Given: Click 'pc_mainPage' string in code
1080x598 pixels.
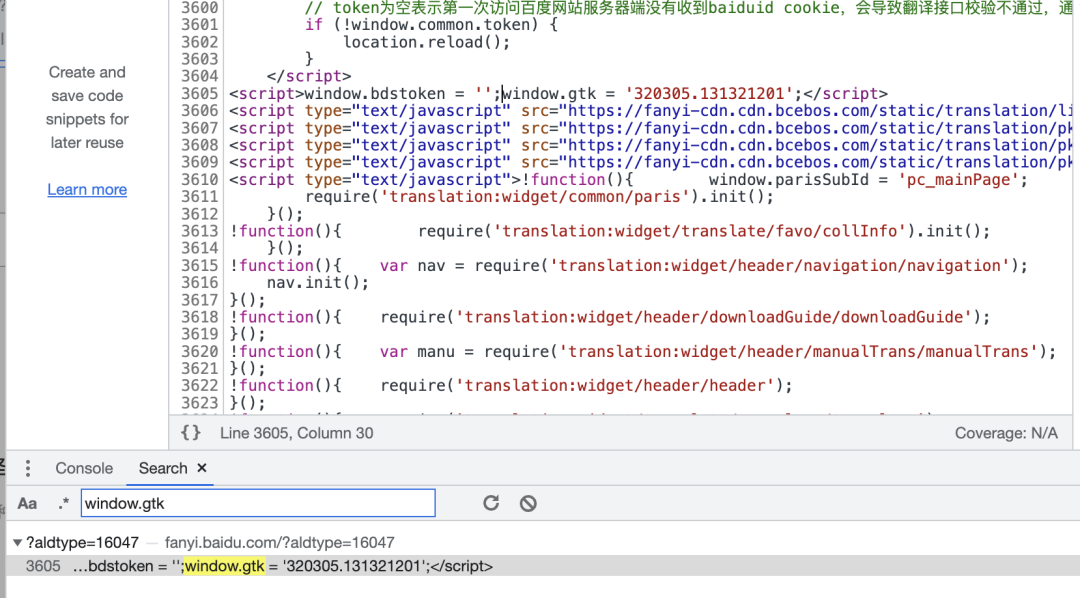Looking at the screenshot, I should [959, 180].
